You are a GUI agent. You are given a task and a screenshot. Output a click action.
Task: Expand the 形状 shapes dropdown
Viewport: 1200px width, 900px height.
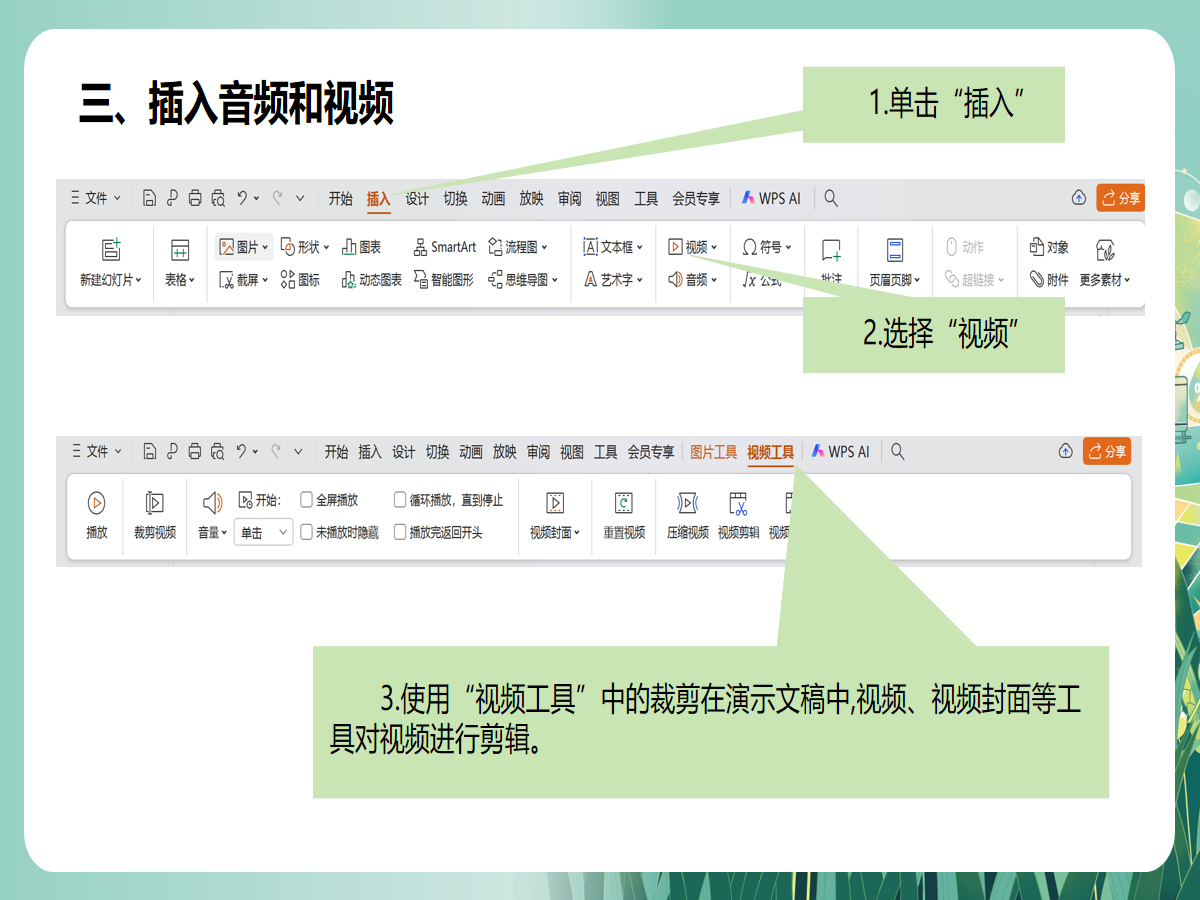click(x=305, y=247)
